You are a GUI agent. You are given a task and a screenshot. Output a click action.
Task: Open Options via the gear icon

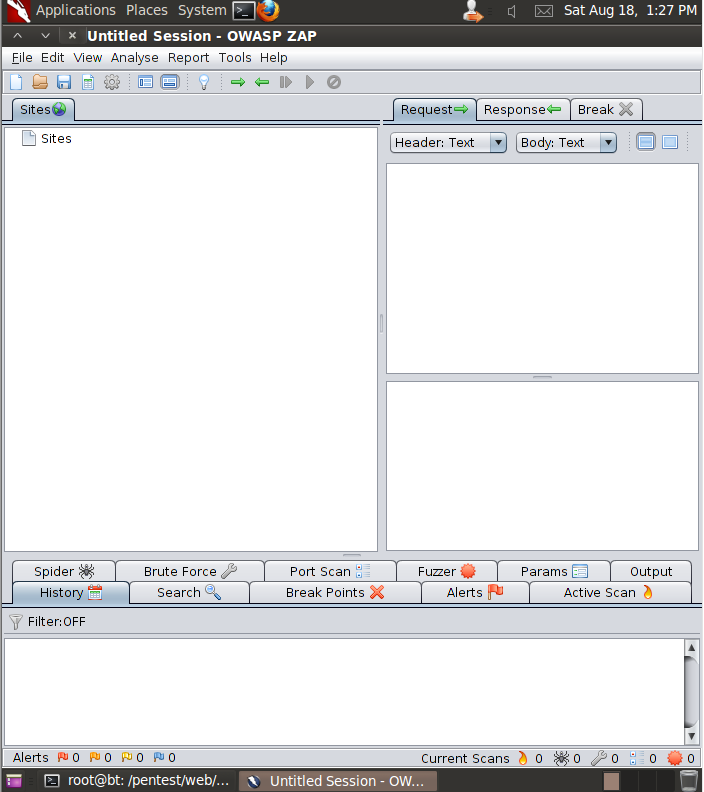click(x=112, y=82)
